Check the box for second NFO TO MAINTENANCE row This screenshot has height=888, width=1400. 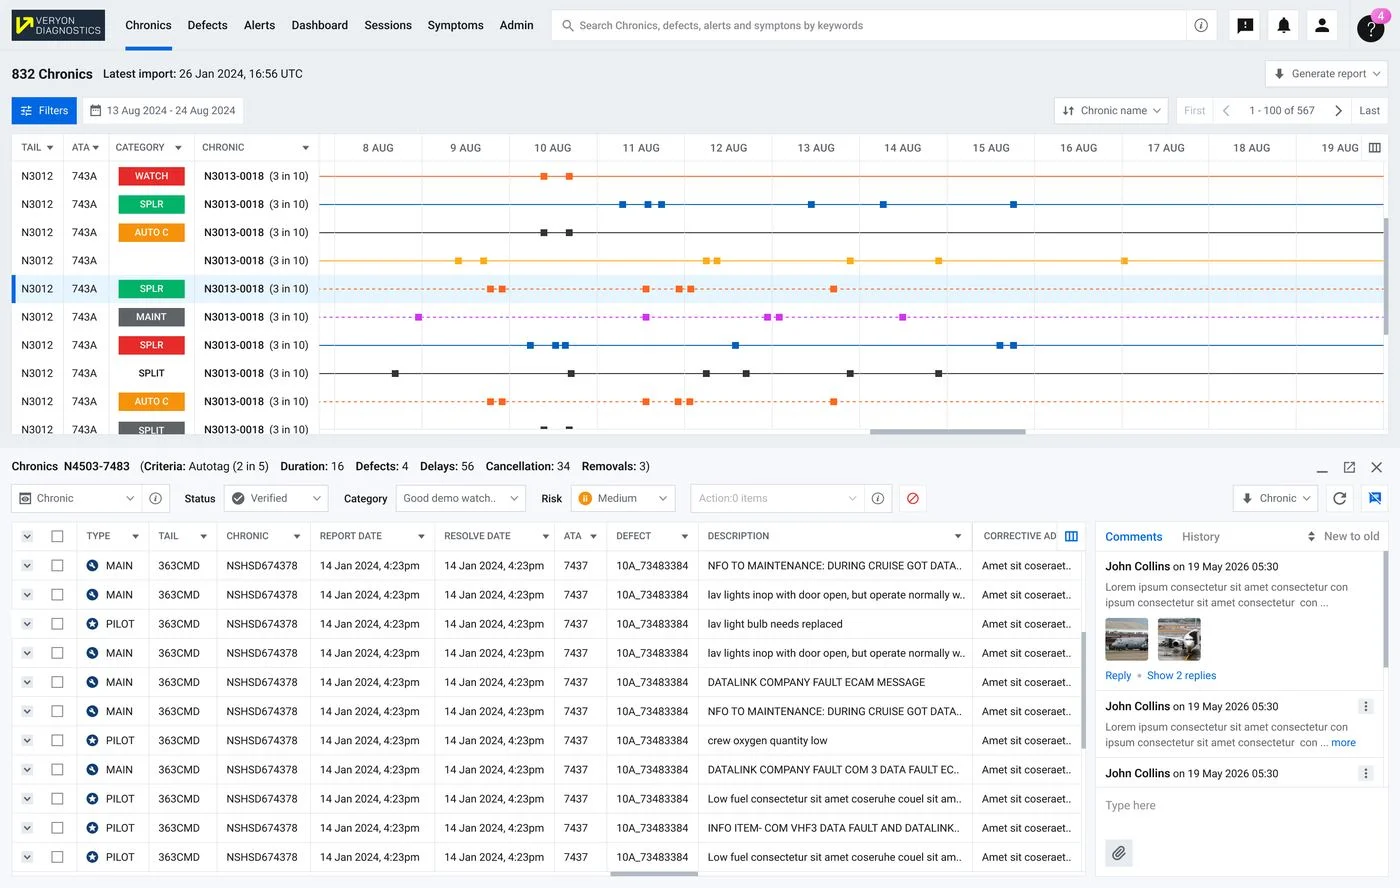click(57, 711)
